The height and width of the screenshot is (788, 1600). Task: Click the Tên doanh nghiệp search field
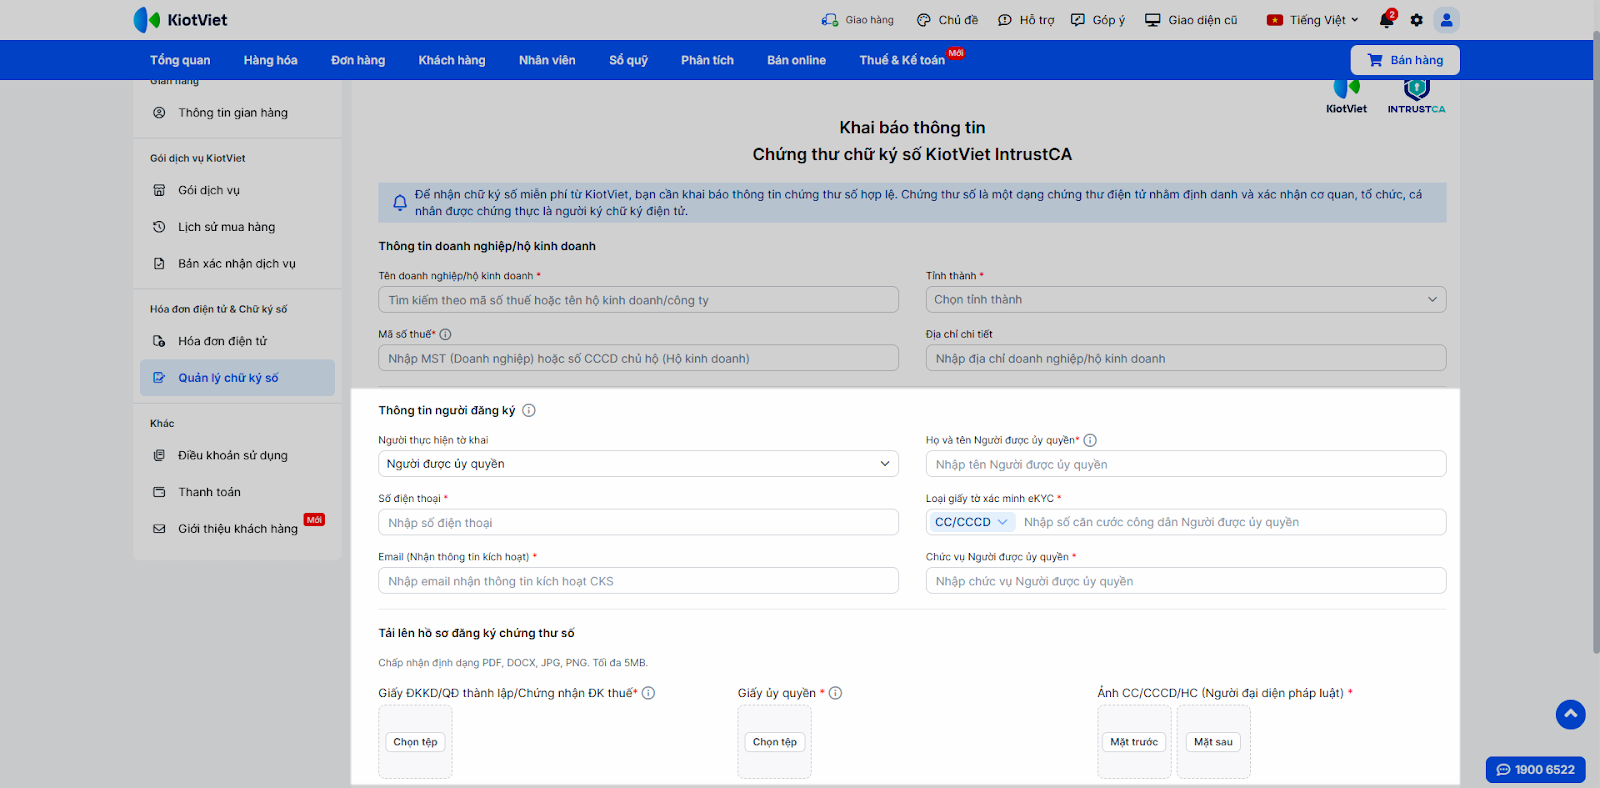pyautogui.click(x=638, y=300)
